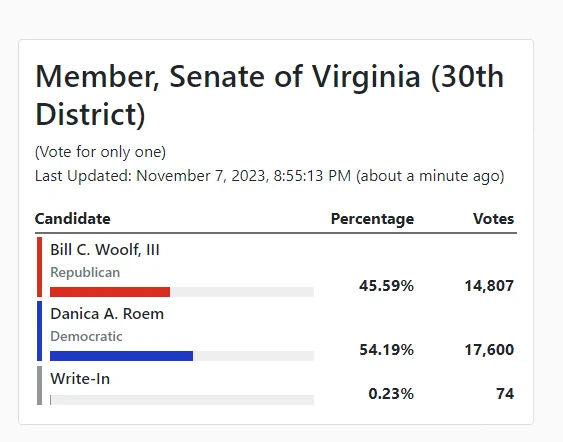This screenshot has height=442, width=563.
Task: Click the Write-In candidate label
Action: coord(80,379)
